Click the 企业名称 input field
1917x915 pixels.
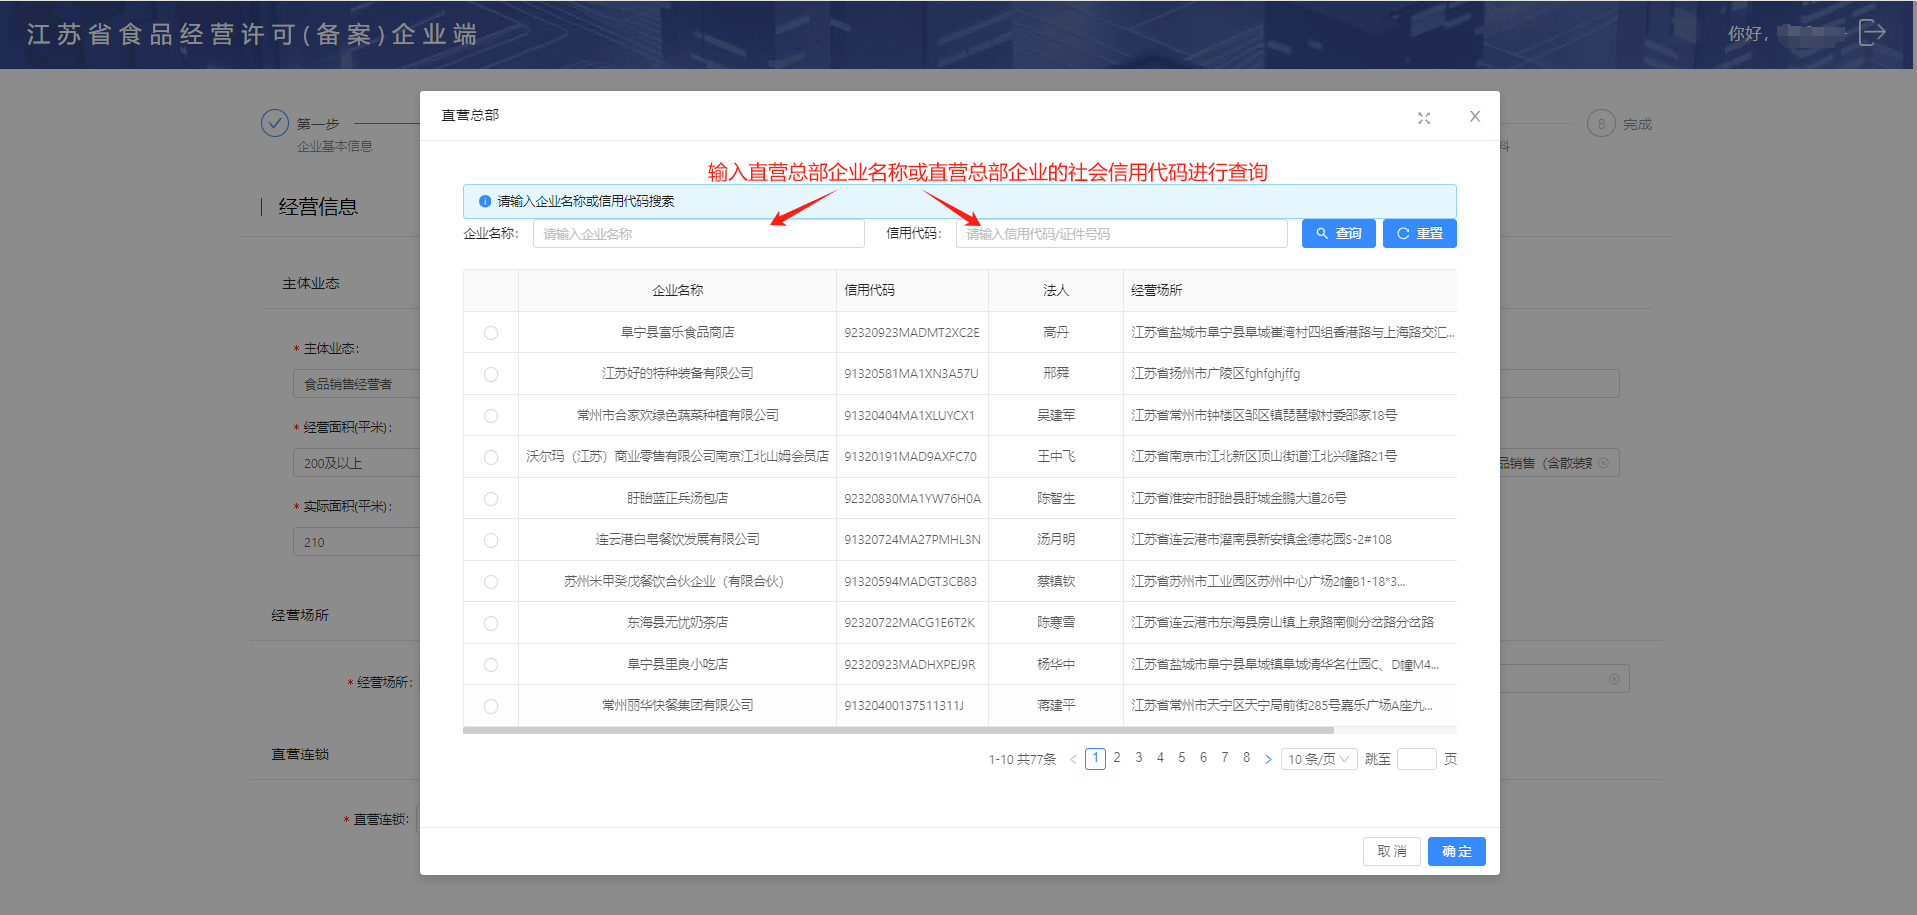click(x=698, y=234)
